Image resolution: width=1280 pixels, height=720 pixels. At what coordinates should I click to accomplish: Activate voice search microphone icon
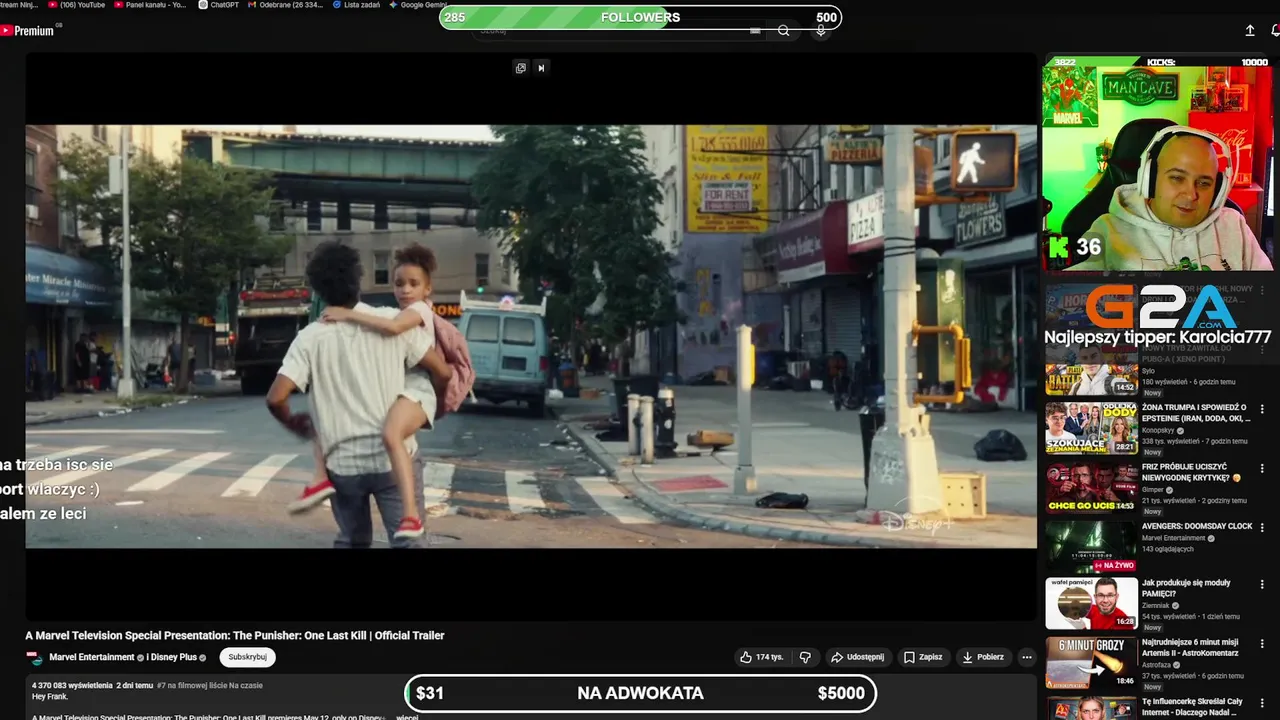click(821, 31)
